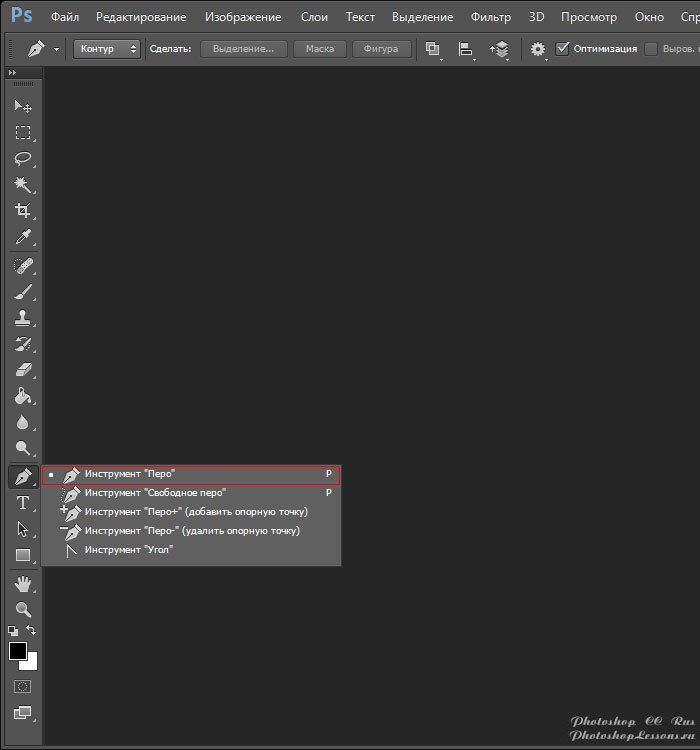Open the Контур mode dropdown
Screen dimensions: 700x750
106,48
